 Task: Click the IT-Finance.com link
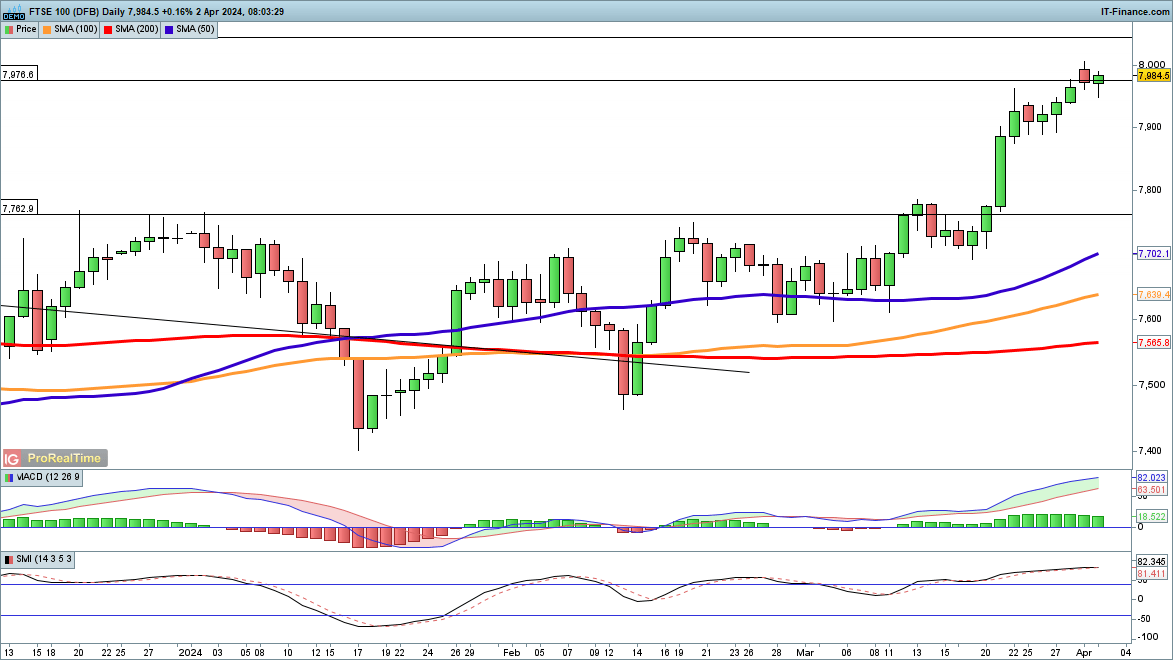1135,11
